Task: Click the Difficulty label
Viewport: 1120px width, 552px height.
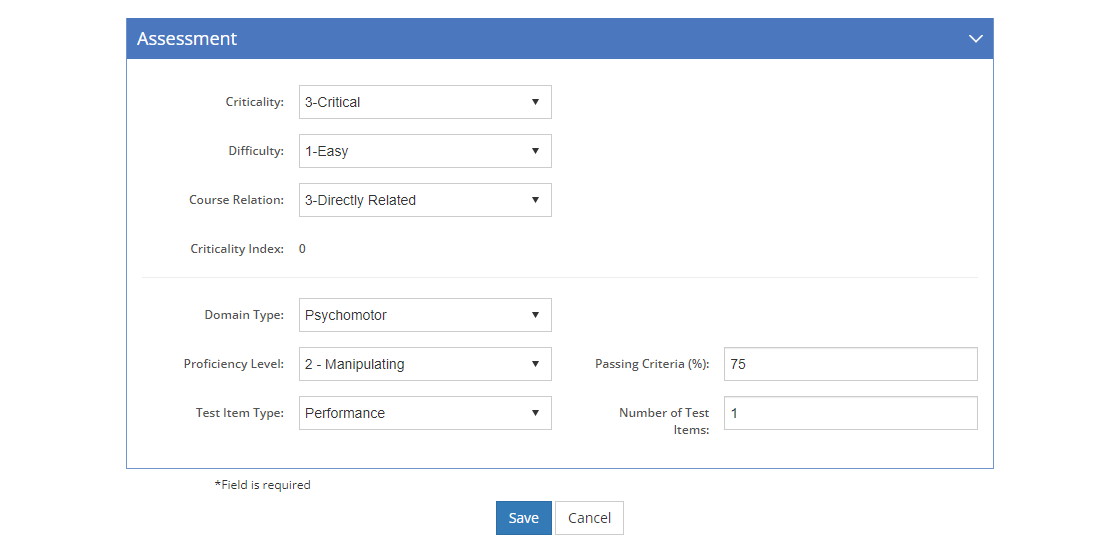Action: tap(256, 151)
